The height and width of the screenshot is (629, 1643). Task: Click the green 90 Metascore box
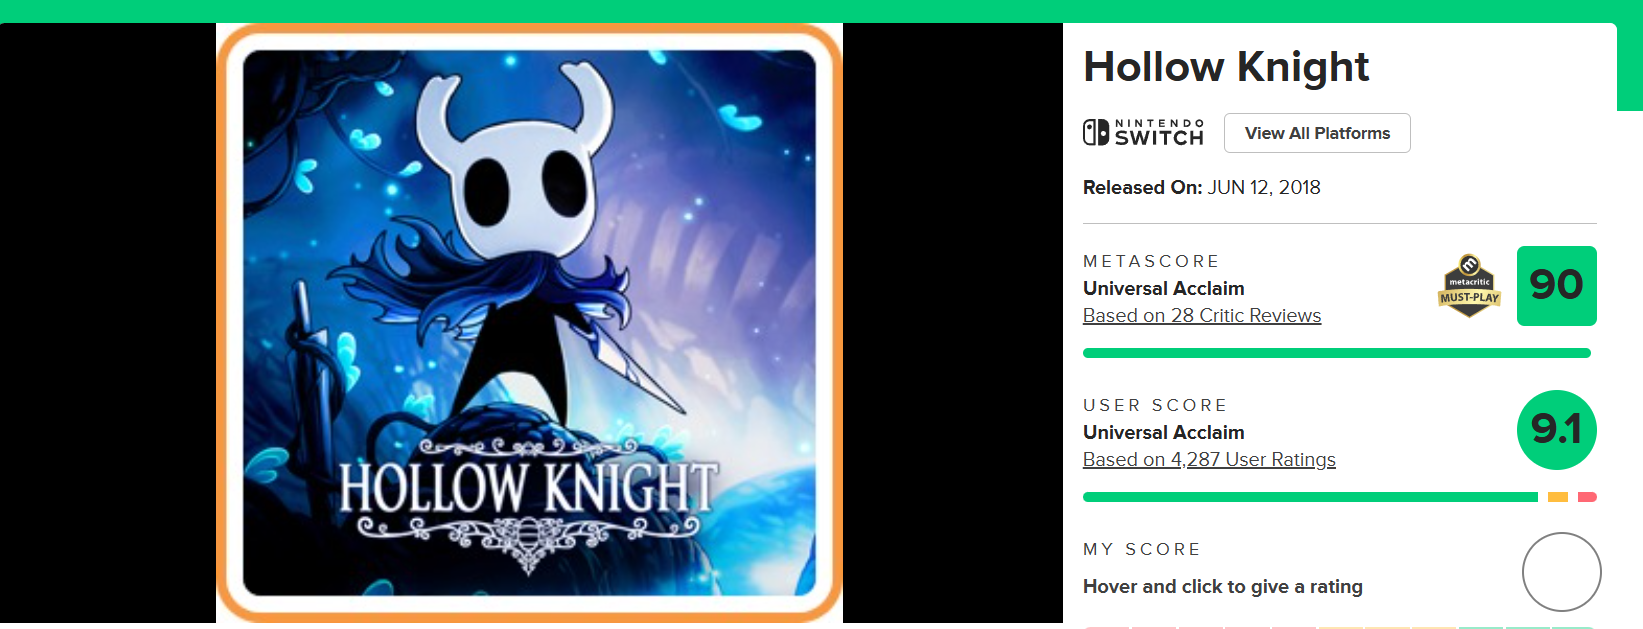pyautogui.click(x=1556, y=286)
